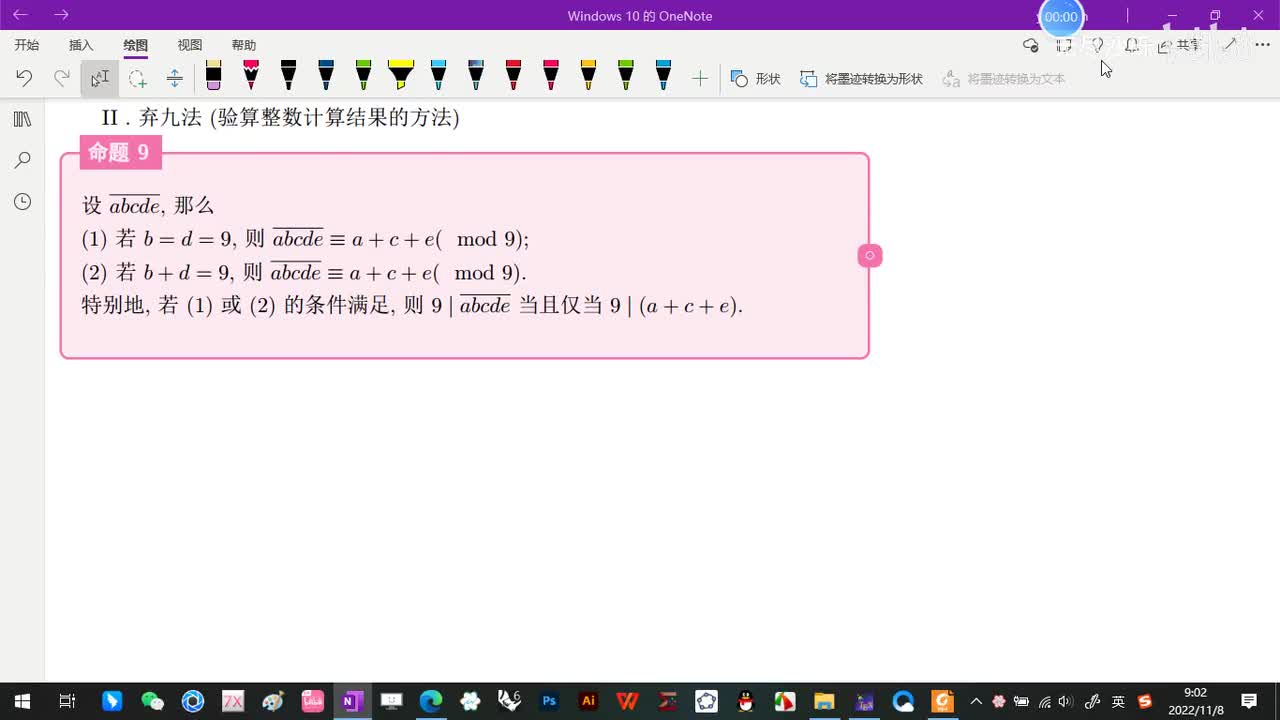Switch to OneNote taskbar icon
The image size is (1280, 720).
(351, 701)
